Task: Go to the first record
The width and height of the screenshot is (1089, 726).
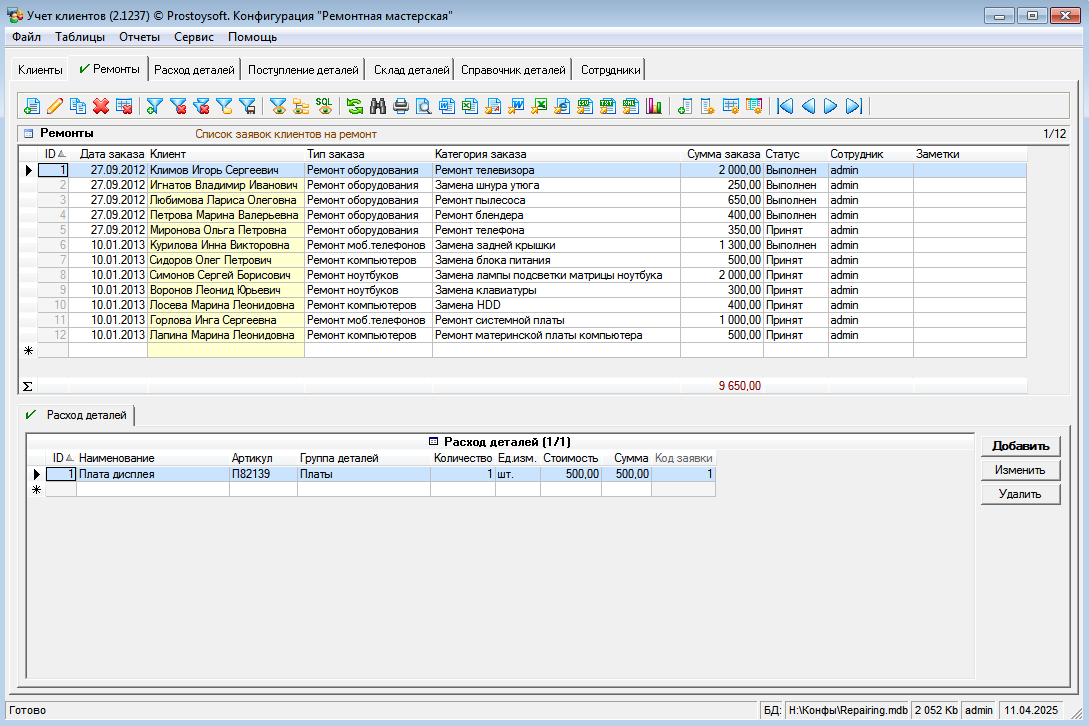Action: click(x=785, y=106)
